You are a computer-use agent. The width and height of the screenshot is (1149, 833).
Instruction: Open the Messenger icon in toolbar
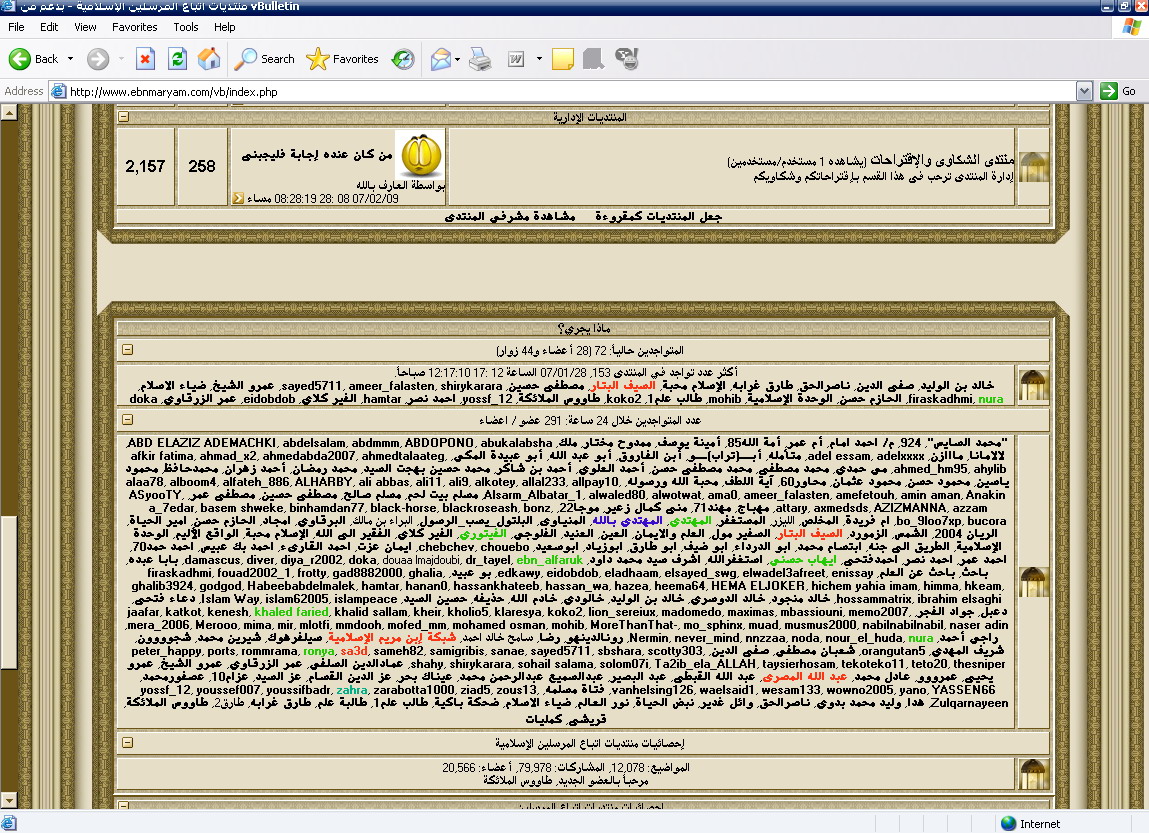click(x=627, y=59)
